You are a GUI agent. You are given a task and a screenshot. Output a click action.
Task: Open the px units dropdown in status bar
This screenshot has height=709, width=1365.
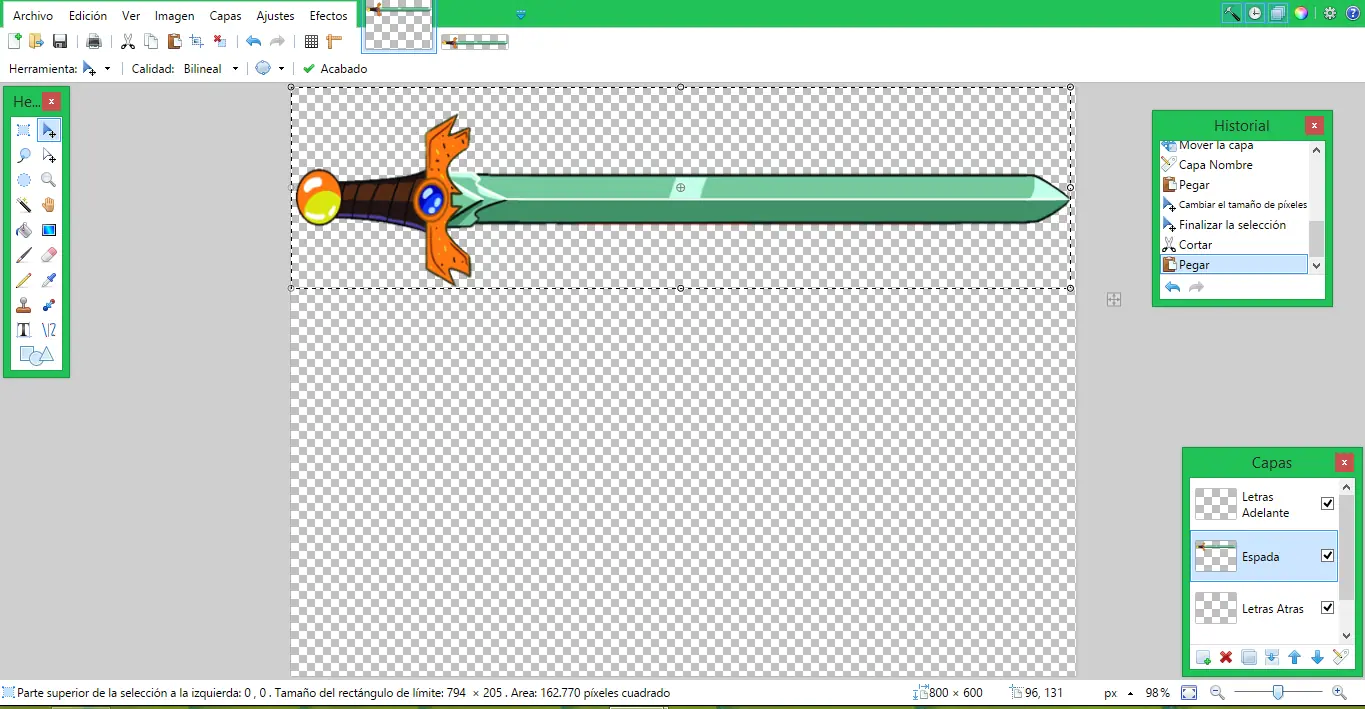tap(1118, 693)
